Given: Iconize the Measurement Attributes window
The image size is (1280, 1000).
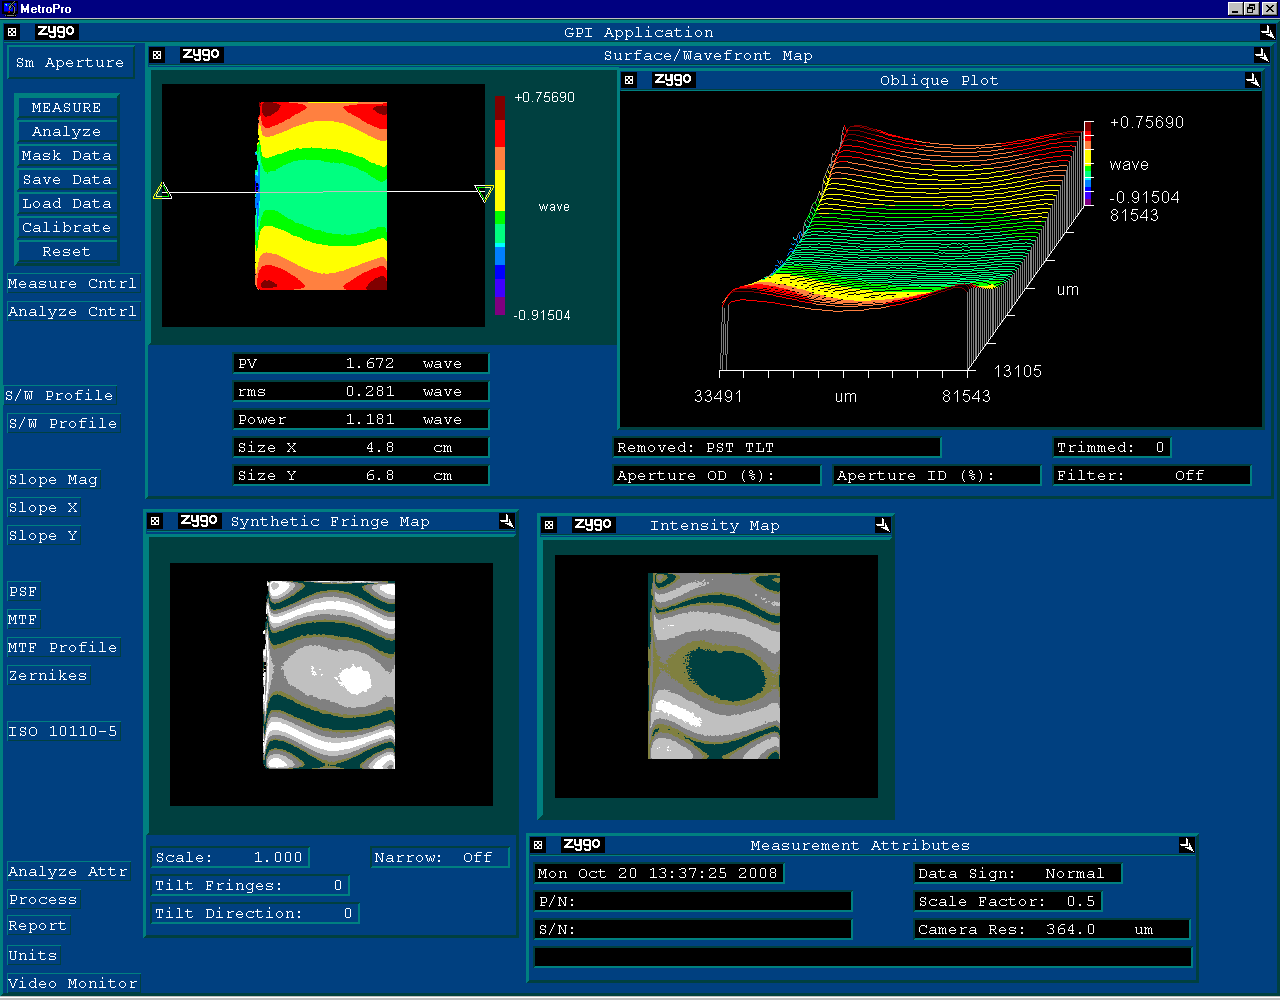Looking at the screenshot, I should pyautogui.click(x=1187, y=845).
